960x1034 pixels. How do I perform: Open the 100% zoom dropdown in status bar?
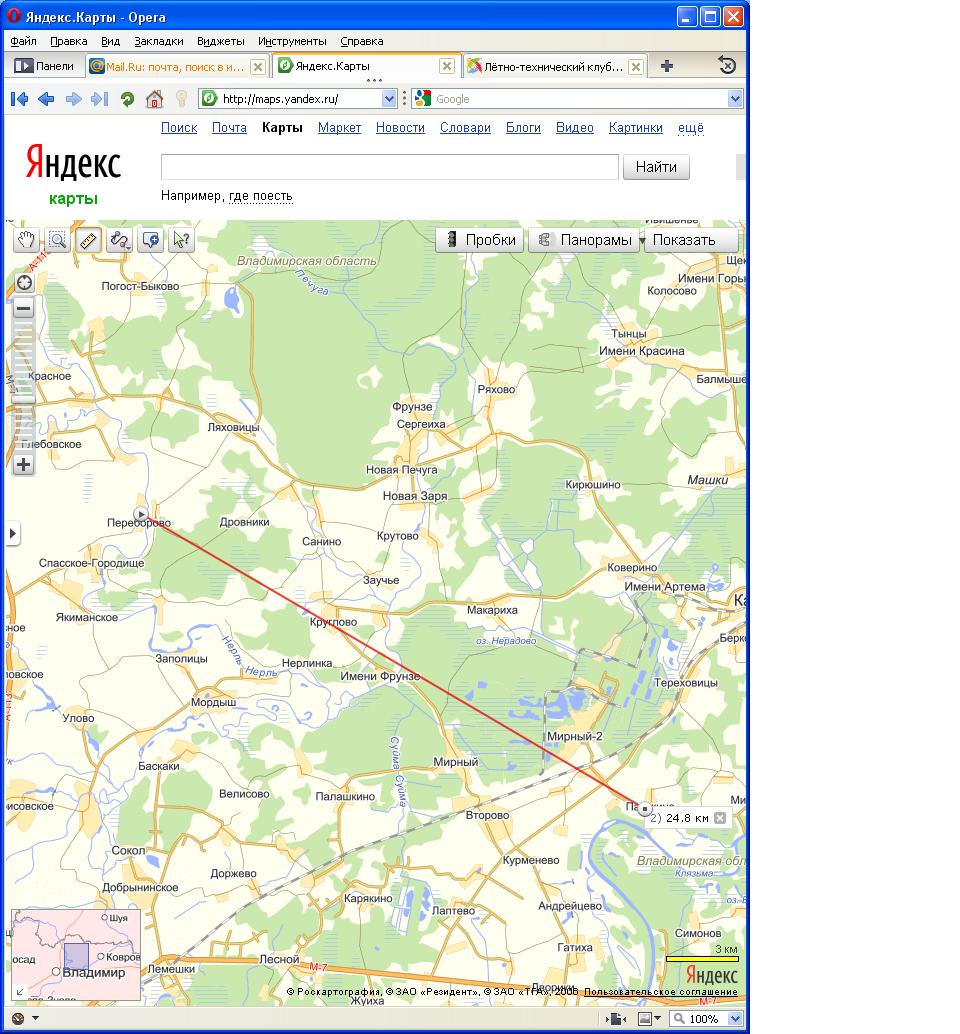coord(736,1019)
